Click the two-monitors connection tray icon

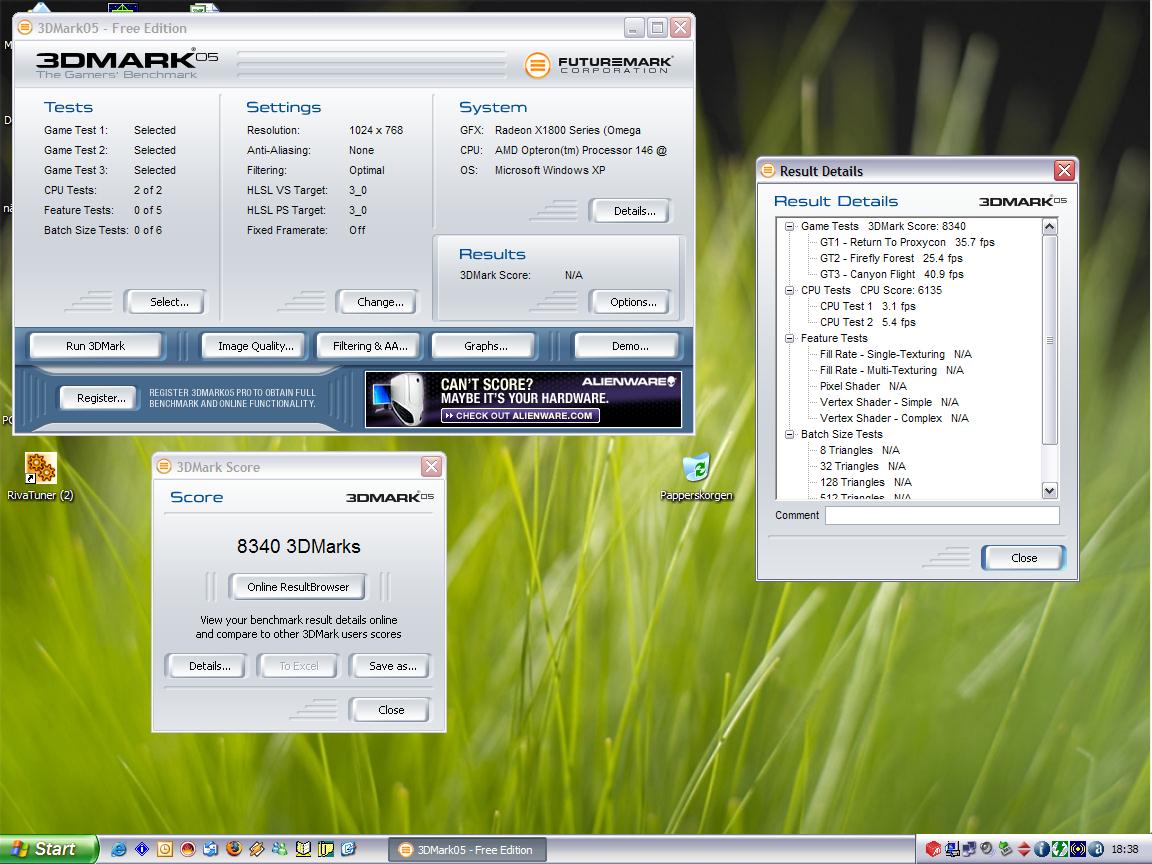point(970,849)
